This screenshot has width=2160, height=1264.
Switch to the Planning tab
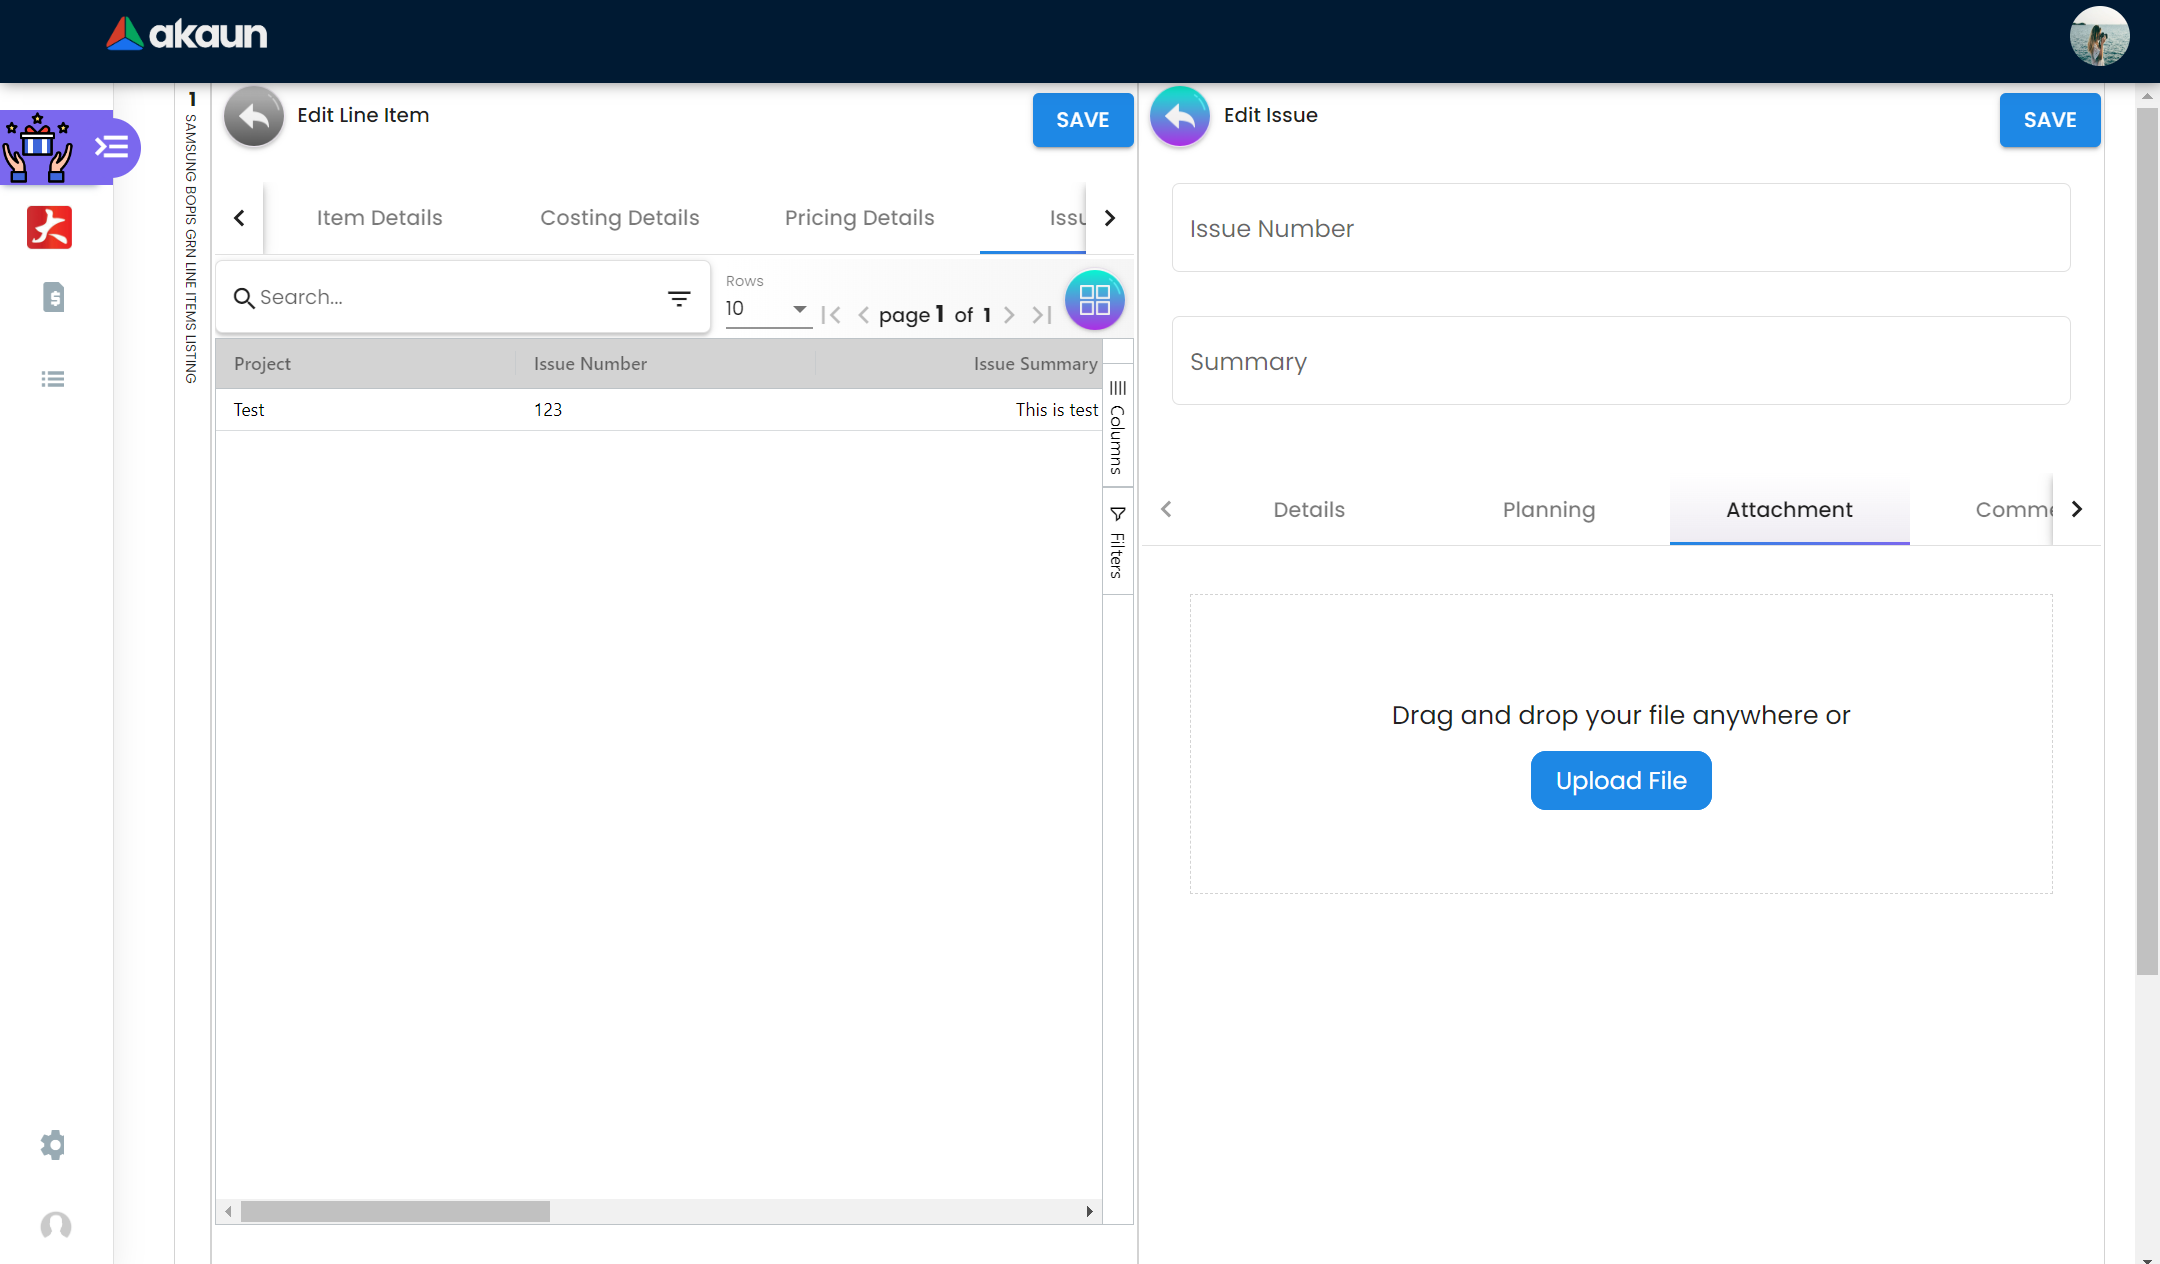point(1549,510)
